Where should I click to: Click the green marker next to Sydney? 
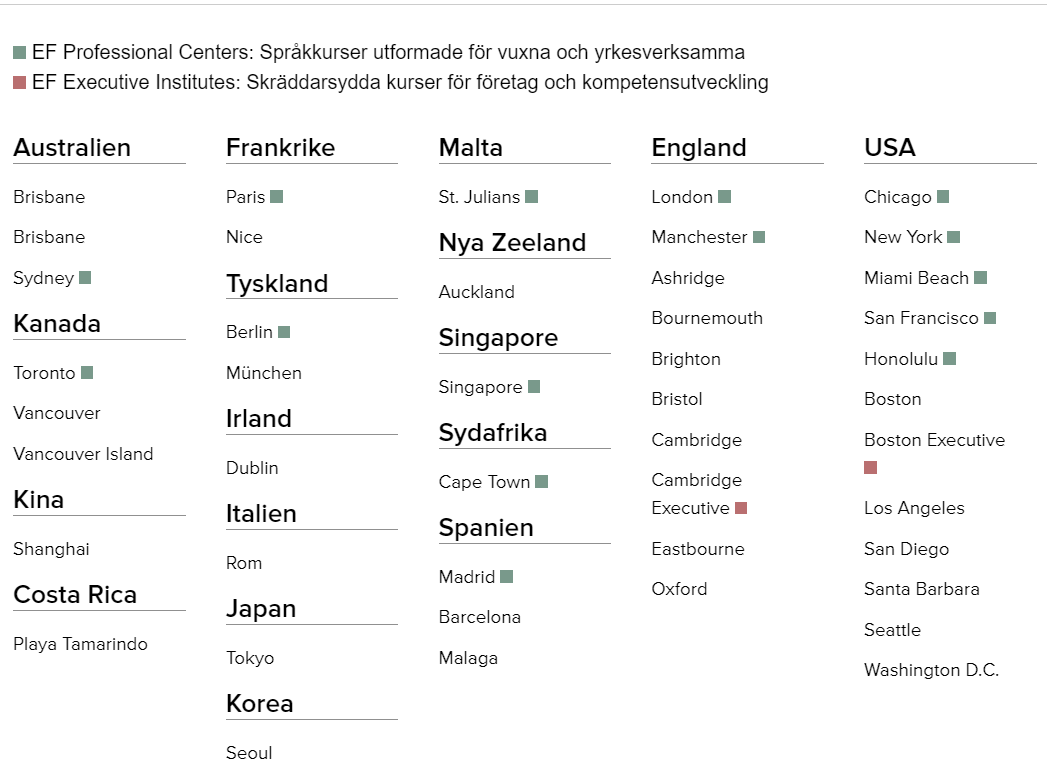(x=85, y=278)
